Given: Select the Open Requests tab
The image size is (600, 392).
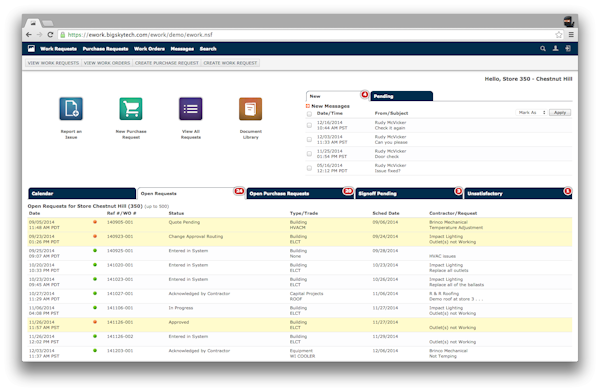Looking at the screenshot, I should [191, 193].
